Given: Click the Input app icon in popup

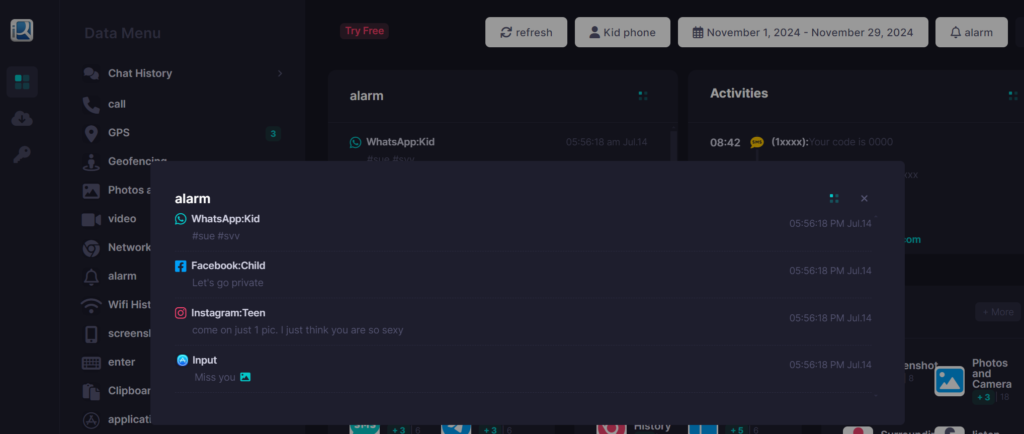Looking at the screenshot, I should pyautogui.click(x=182, y=360).
